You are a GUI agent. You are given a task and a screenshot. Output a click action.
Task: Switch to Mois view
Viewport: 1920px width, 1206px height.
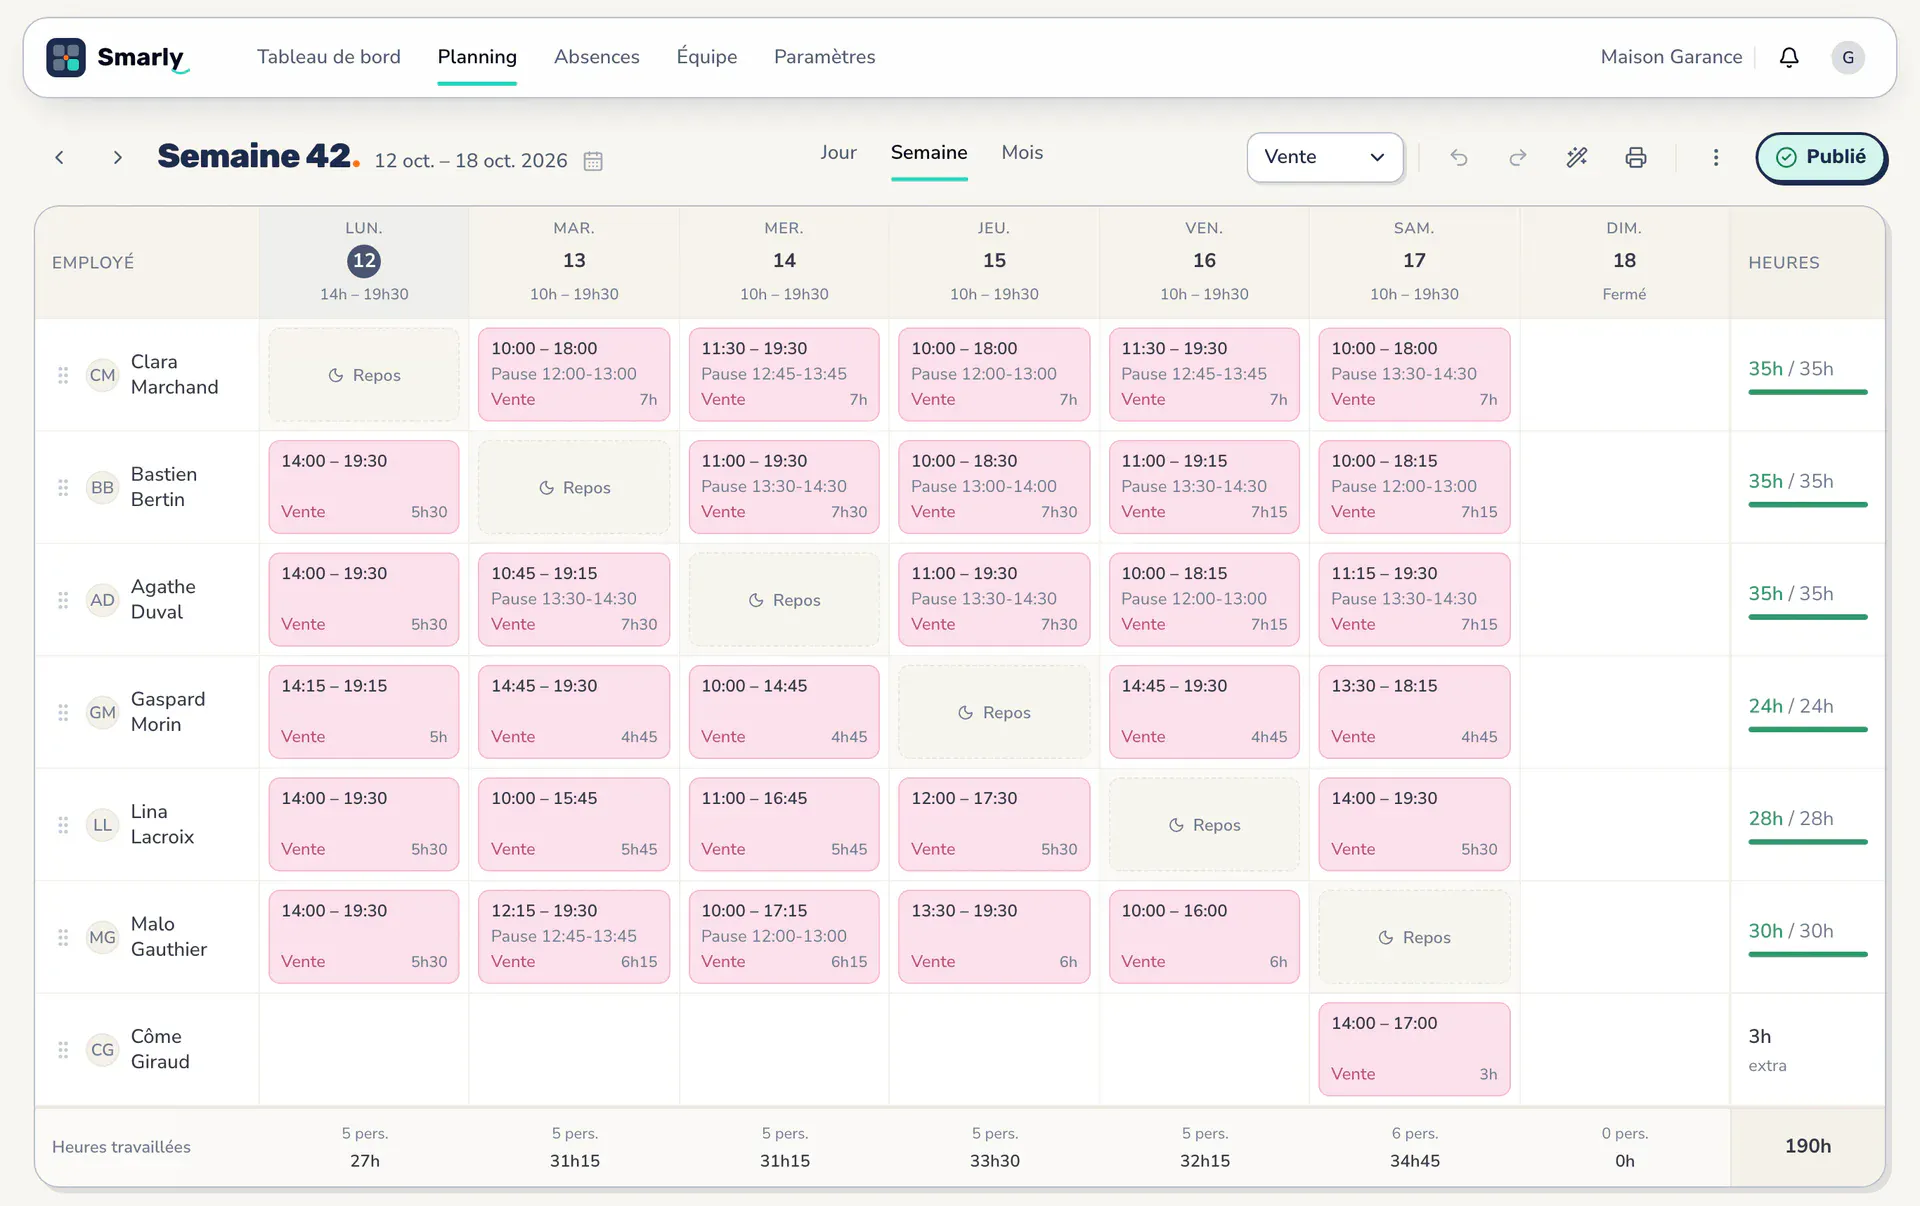coord(1022,152)
